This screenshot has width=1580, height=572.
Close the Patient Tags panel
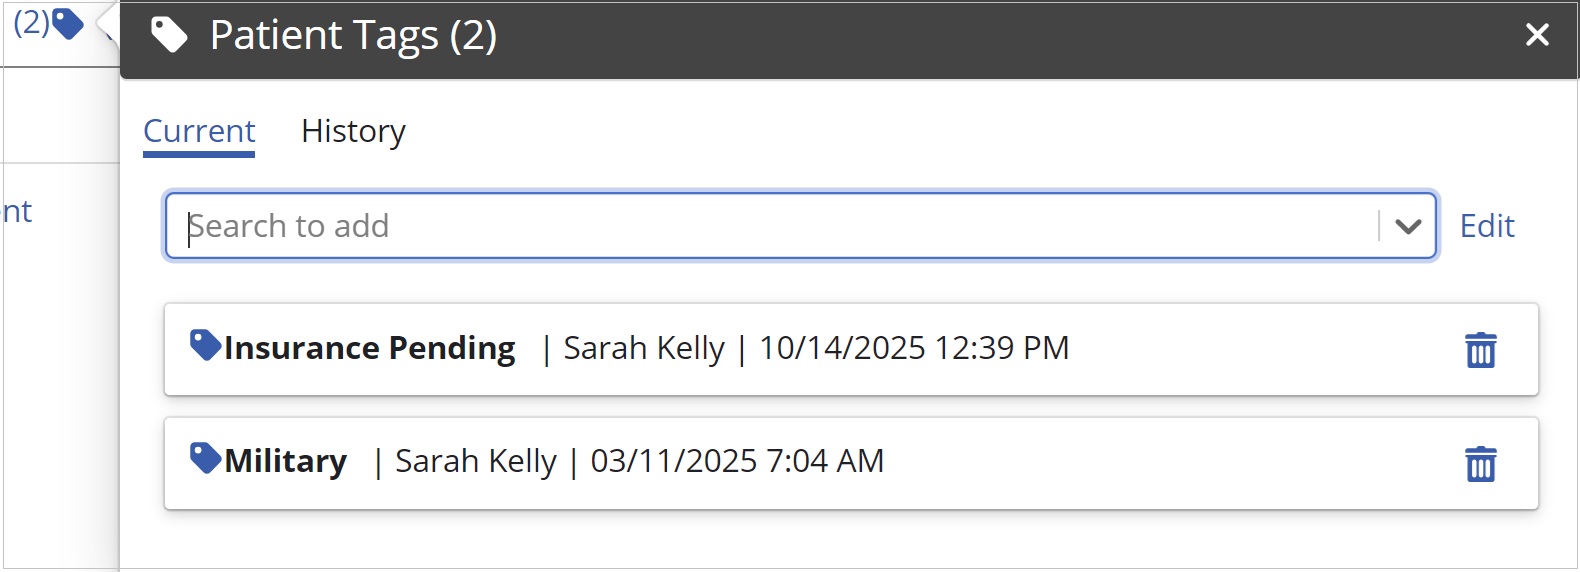[1537, 35]
